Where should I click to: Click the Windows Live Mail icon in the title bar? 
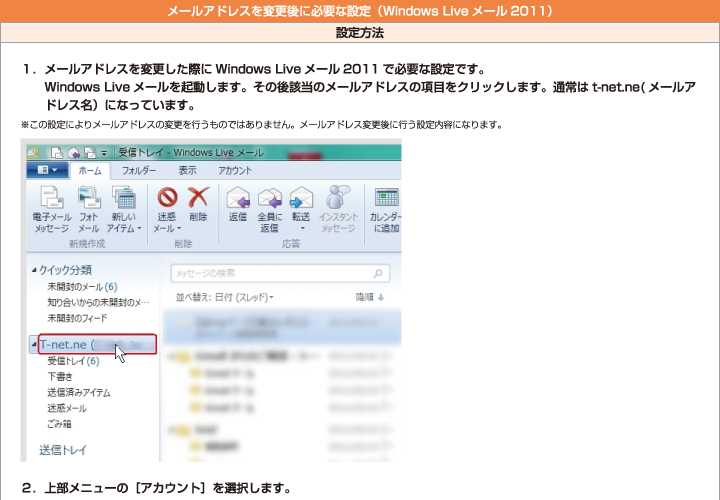[33, 152]
